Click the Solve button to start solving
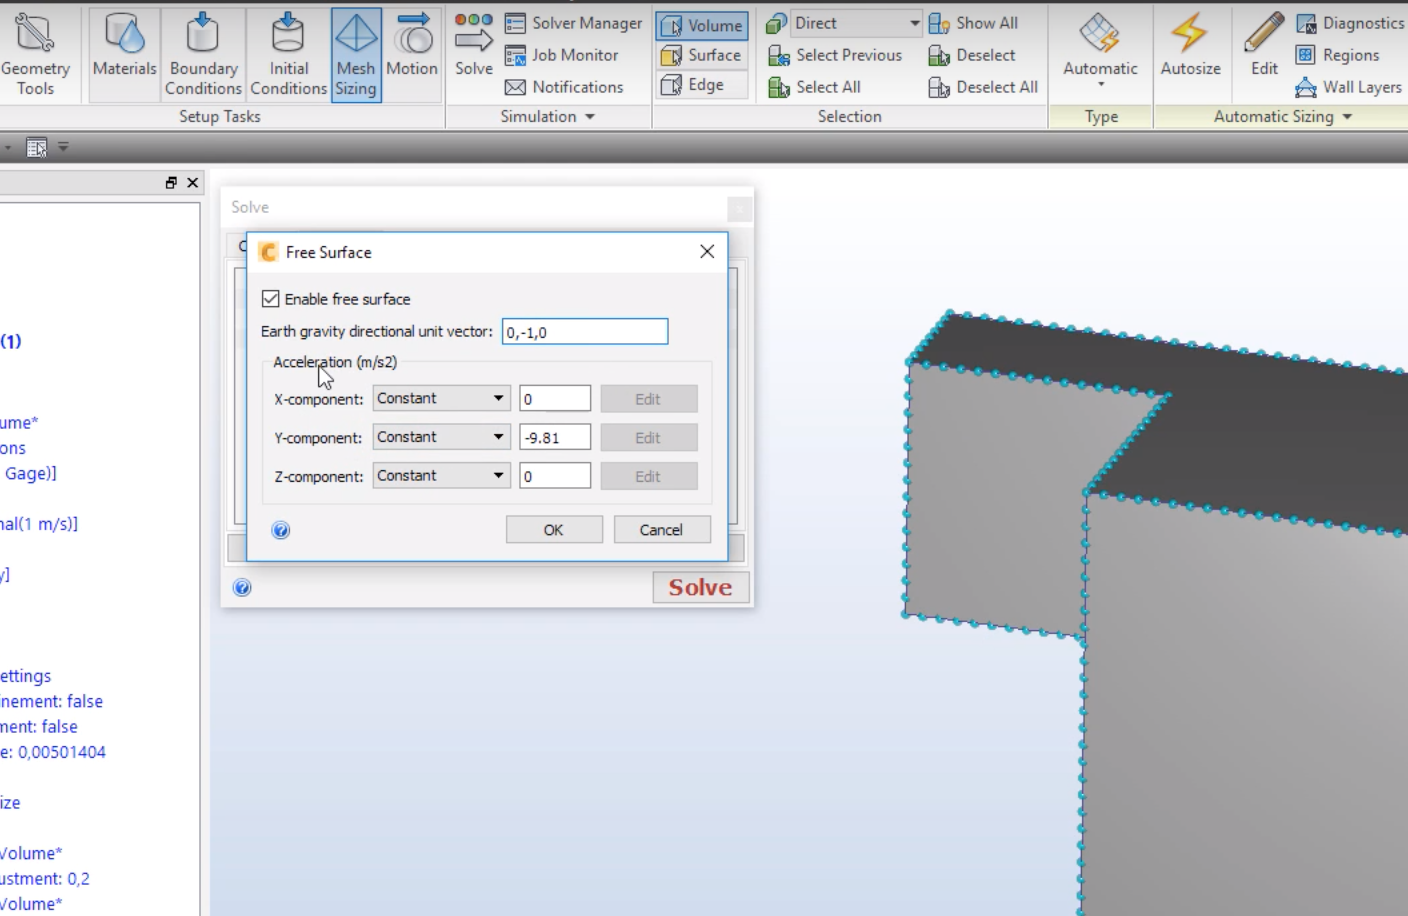The height and width of the screenshot is (916, 1408). coord(700,587)
